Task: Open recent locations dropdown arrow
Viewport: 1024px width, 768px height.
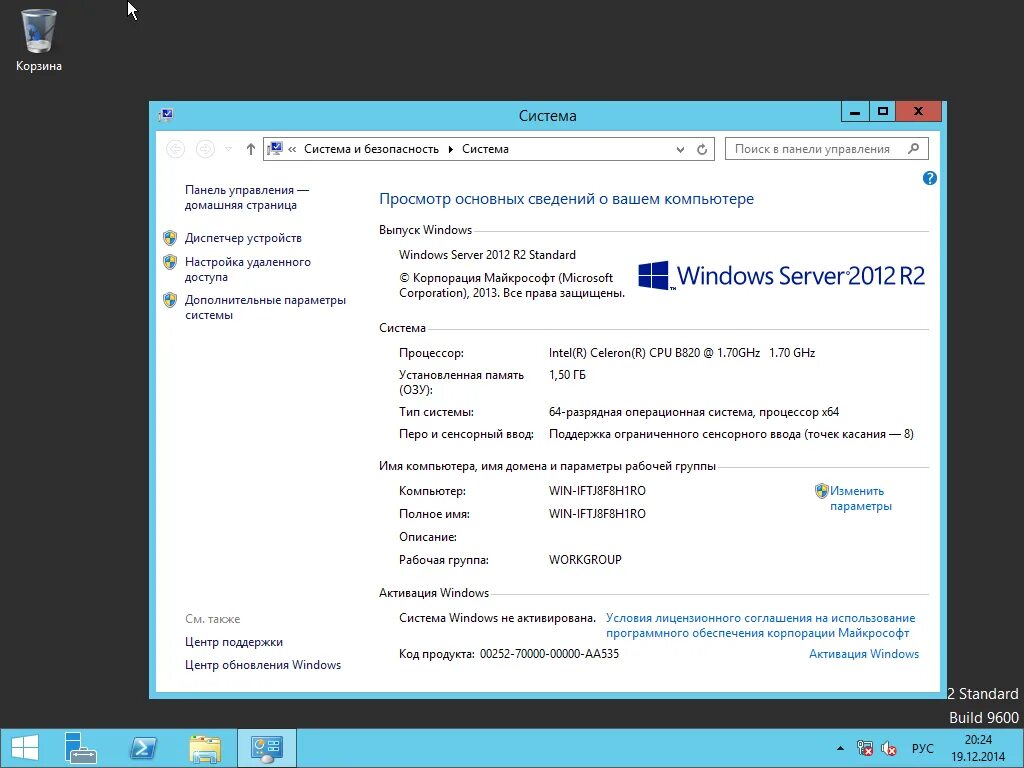Action: click(x=228, y=149)
